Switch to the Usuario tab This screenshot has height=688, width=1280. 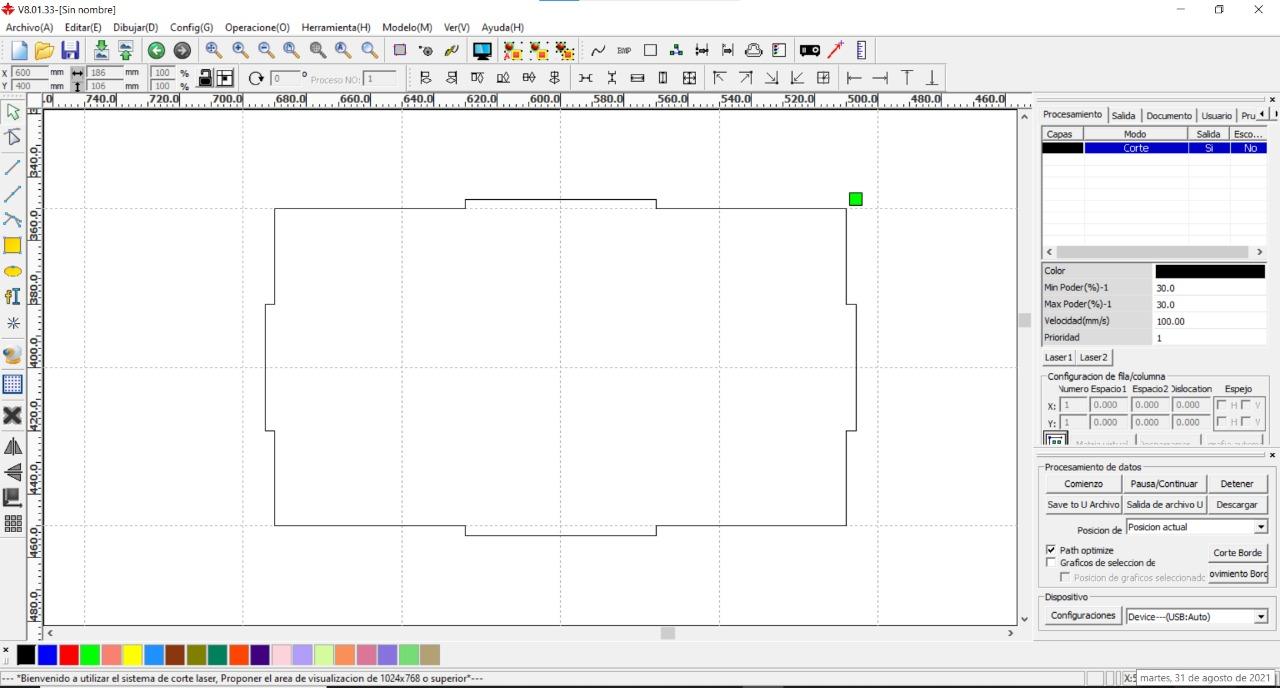click(x=1216, y=116)
